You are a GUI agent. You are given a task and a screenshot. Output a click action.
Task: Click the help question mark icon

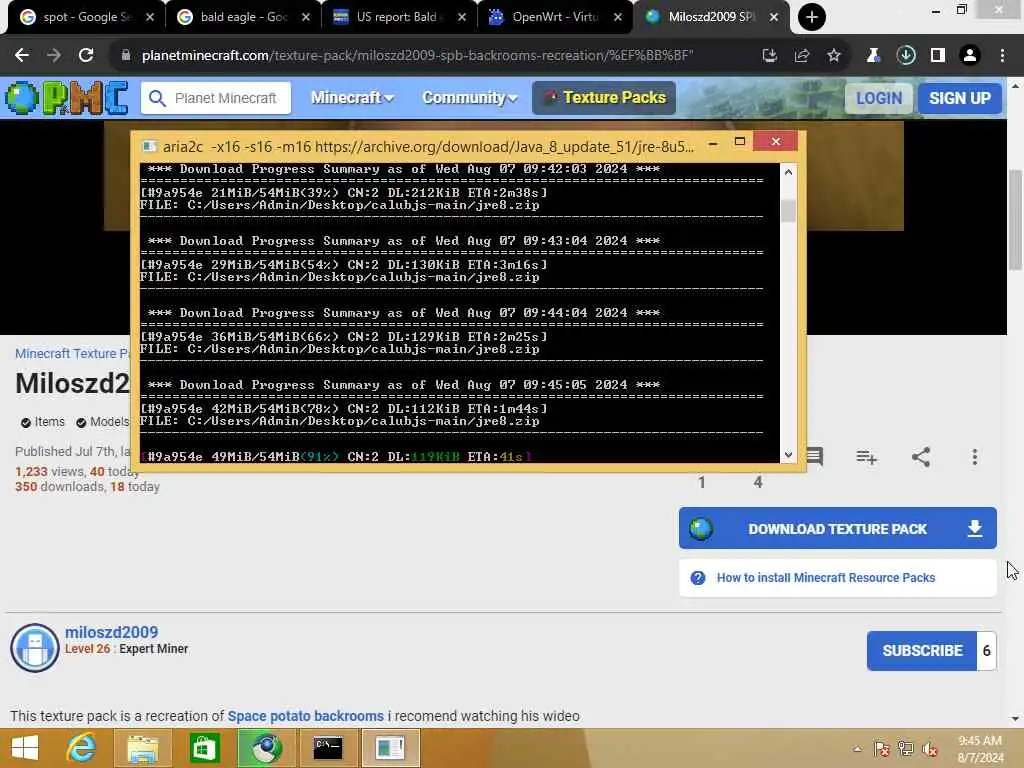(697, 578)
